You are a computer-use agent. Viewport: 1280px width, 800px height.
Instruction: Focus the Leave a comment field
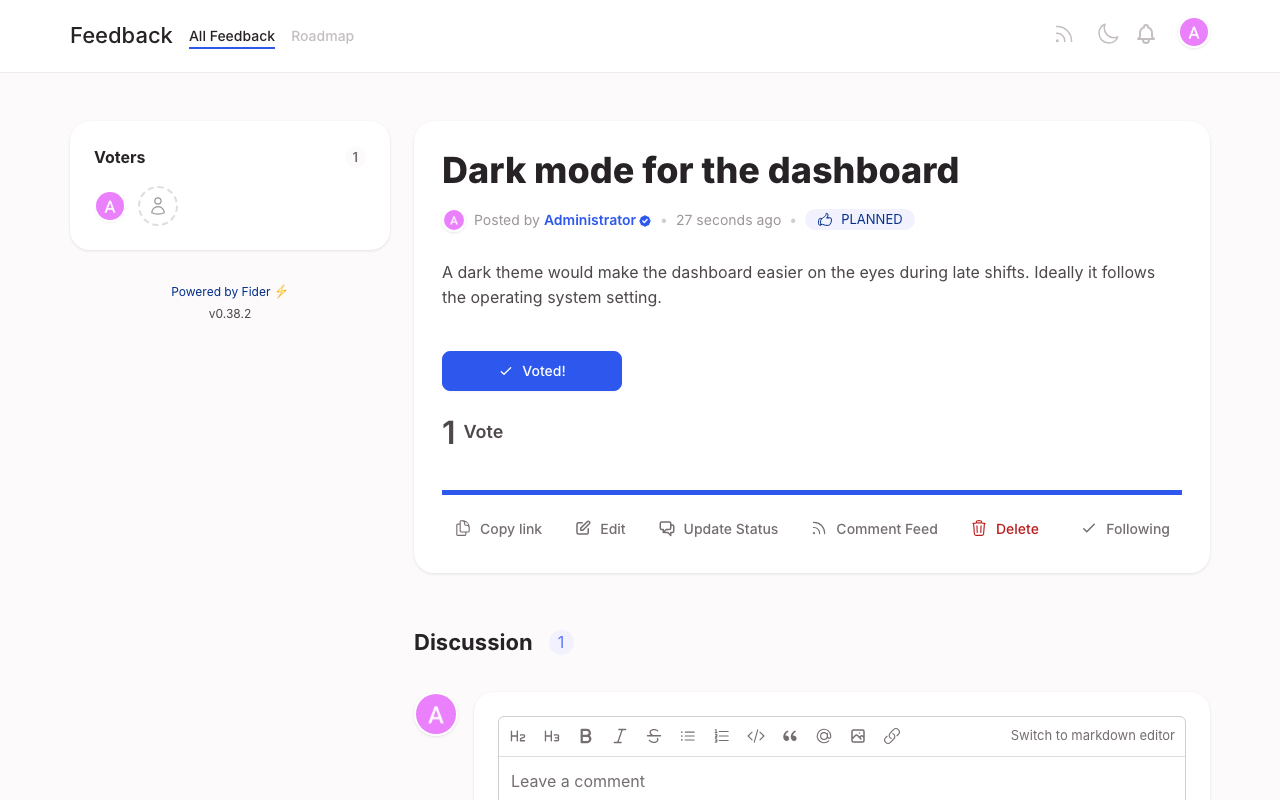pos(842,781)
